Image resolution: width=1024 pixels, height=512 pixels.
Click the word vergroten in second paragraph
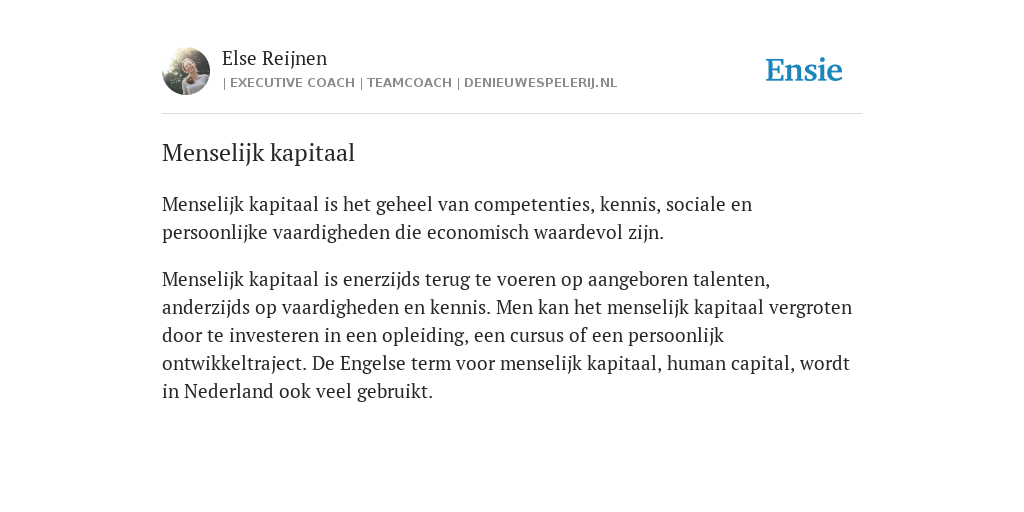(x=810, y=308)
